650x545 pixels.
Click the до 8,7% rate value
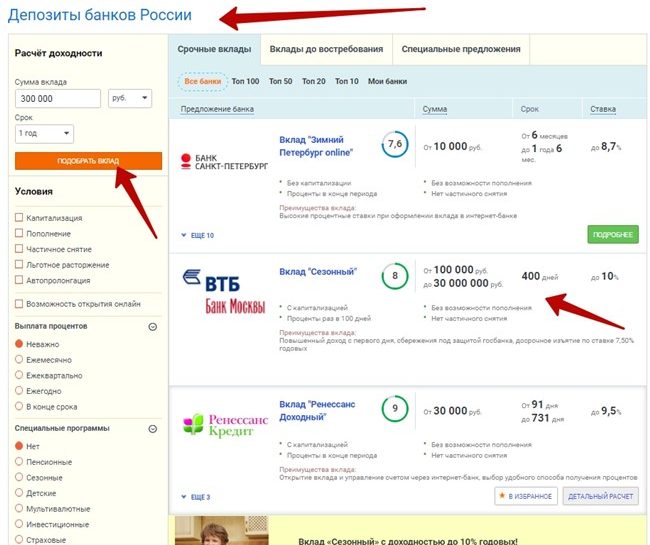click(606, 147)
